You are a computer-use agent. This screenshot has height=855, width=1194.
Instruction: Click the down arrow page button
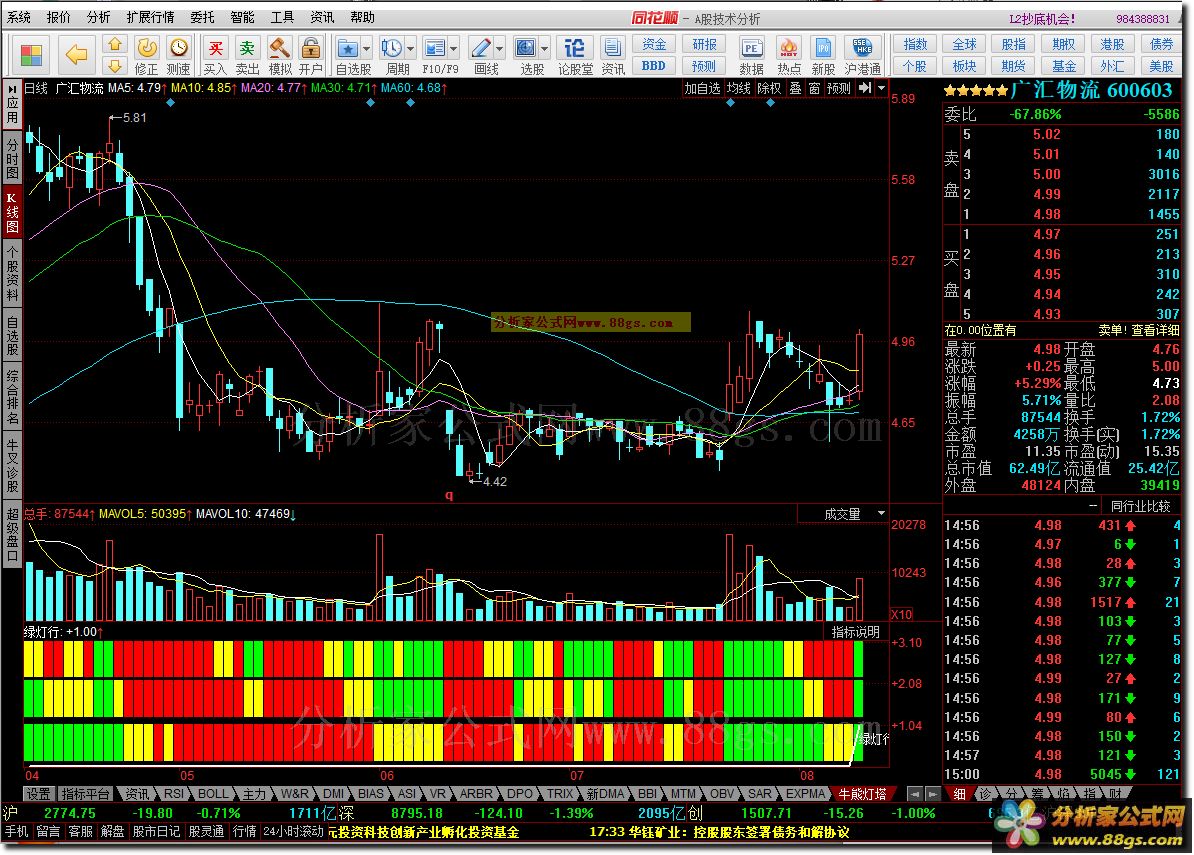point(114,65)
